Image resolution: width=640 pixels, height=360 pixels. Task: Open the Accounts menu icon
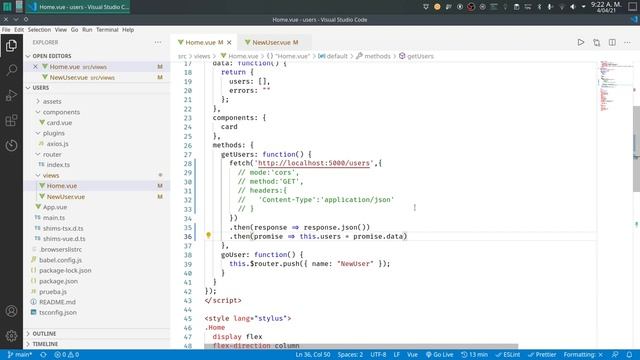[x=11, y=311]
